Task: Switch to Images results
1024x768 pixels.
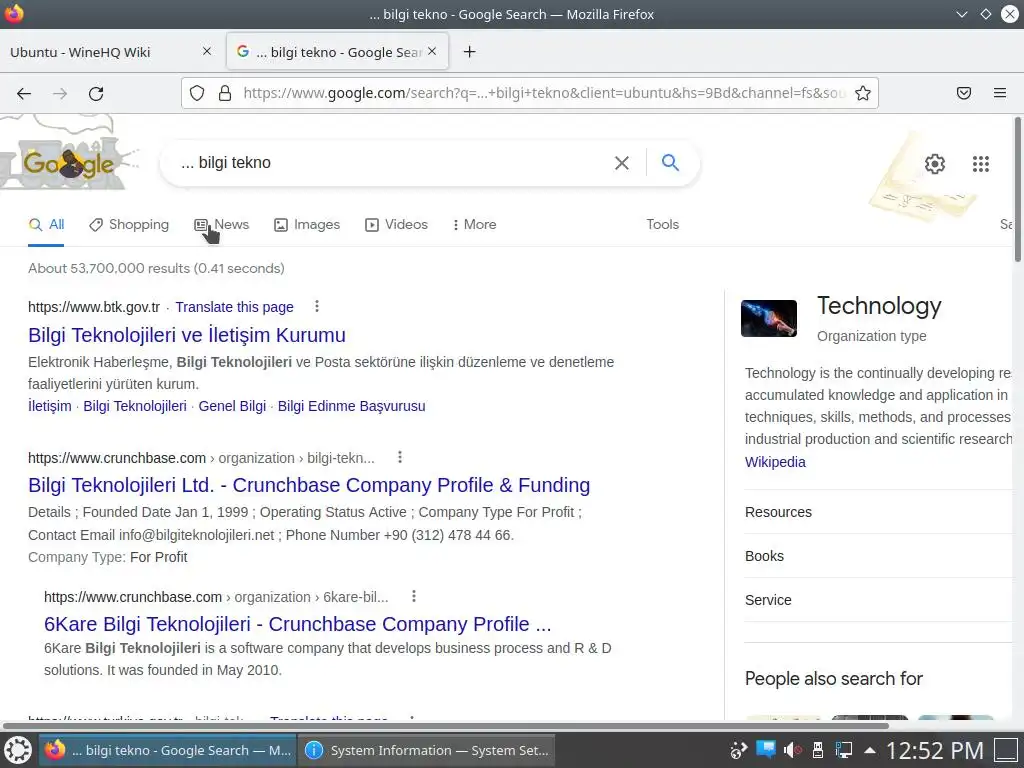Action: tap(307, 224)
